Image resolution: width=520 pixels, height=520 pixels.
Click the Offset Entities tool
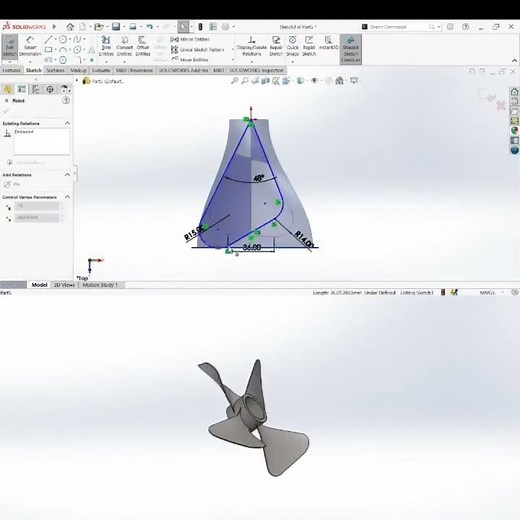pos(143,46)
